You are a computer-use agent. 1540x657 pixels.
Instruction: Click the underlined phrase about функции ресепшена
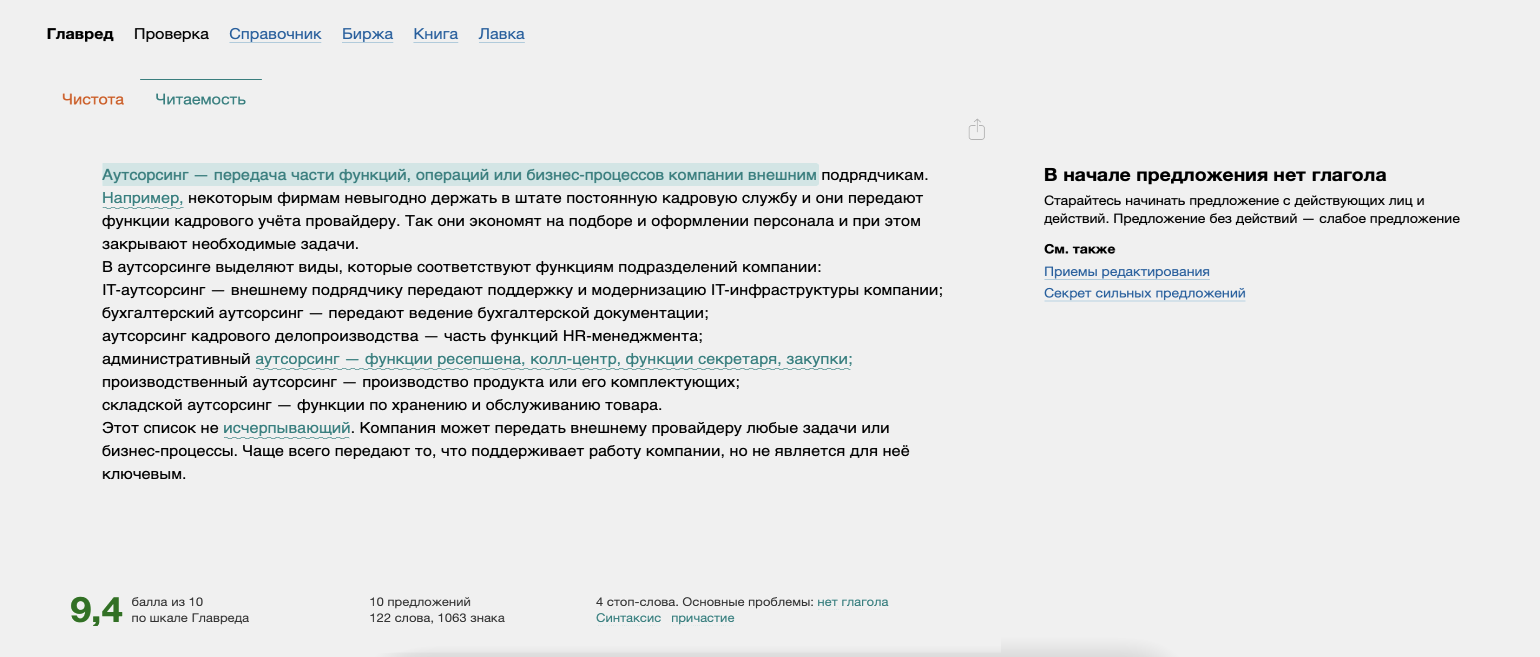553,359
